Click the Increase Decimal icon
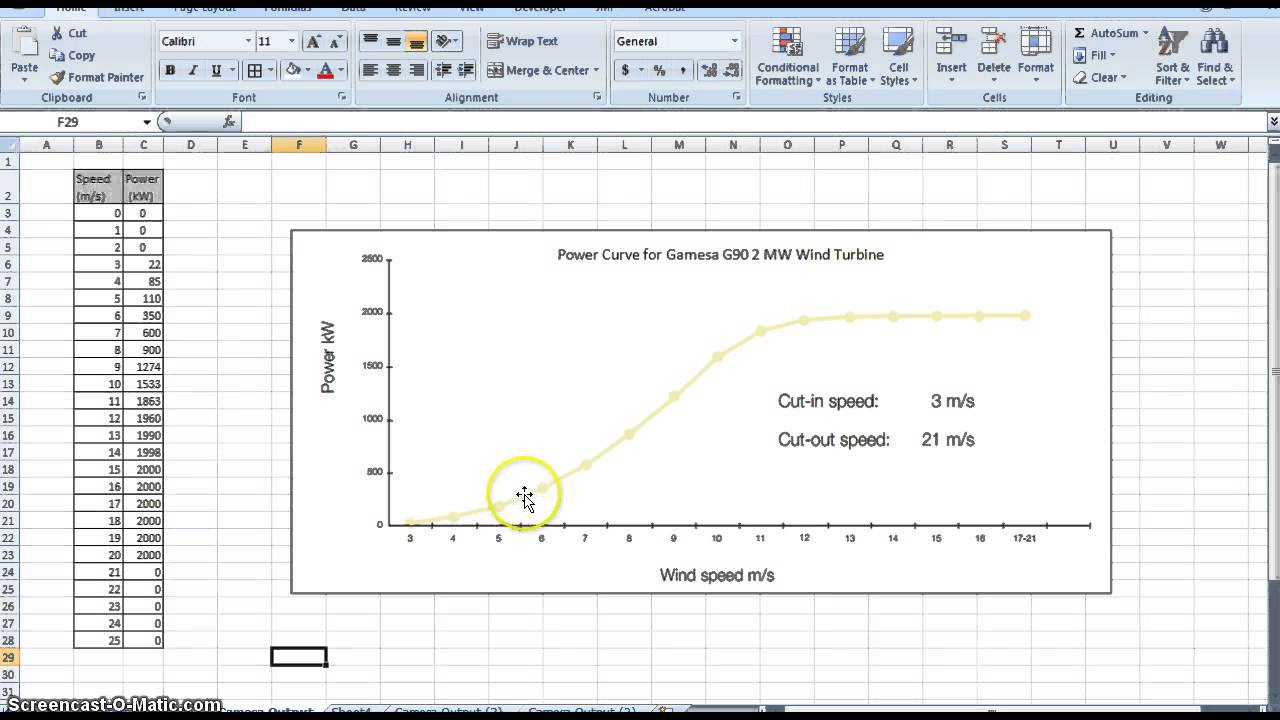Image resolution: width=1280 pixels, height=720 pixels. pos(709,70)
